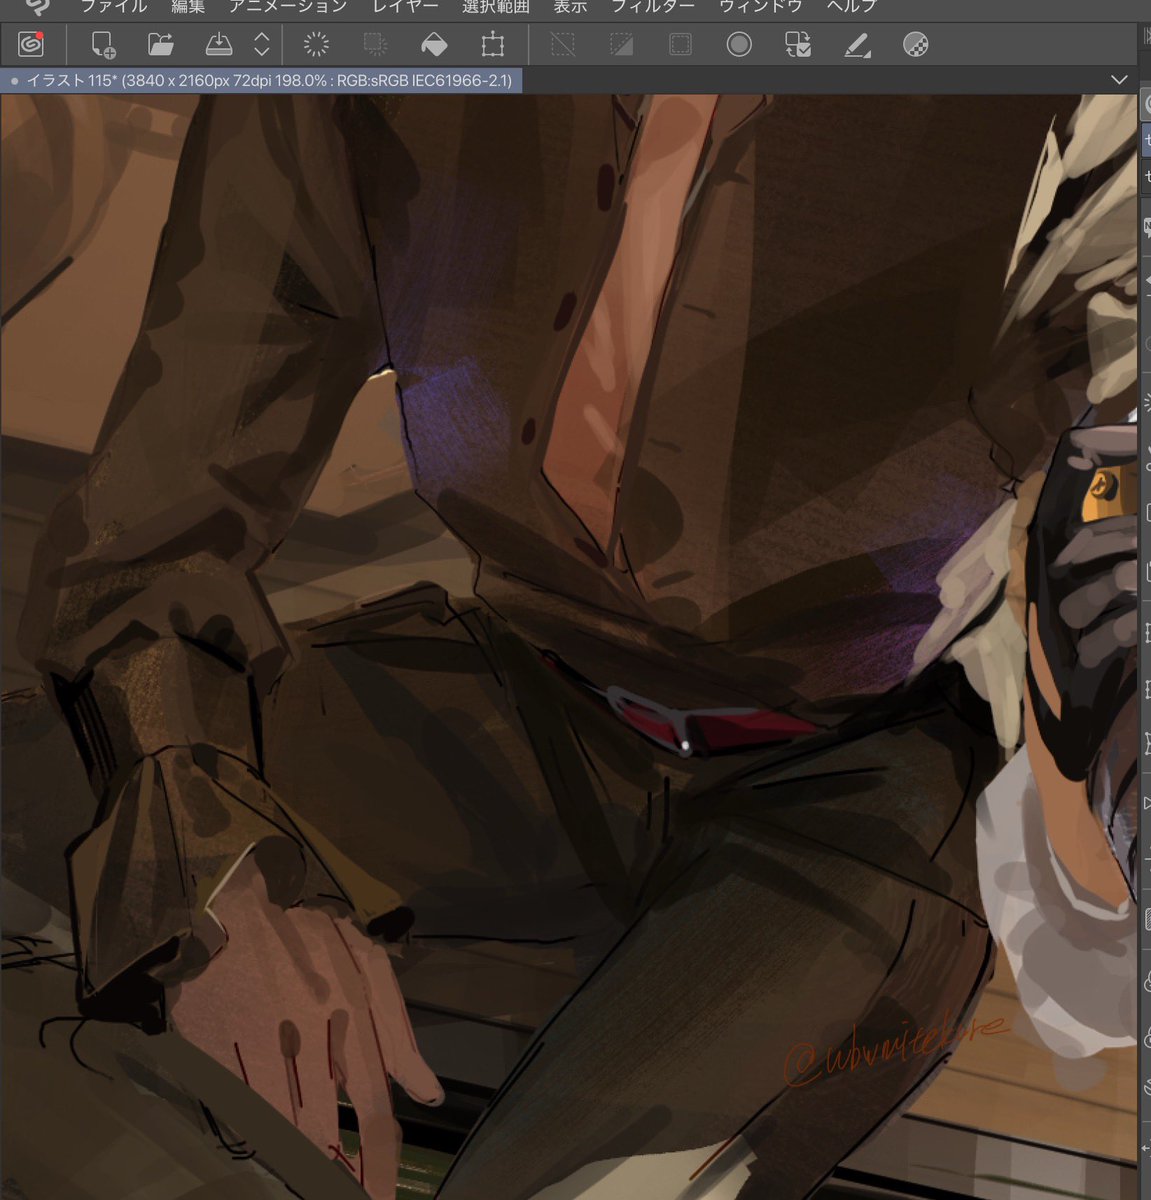Click the double-square checkmark toolbar icon
The image size is (1151, 1200).
tap(798, 44)
